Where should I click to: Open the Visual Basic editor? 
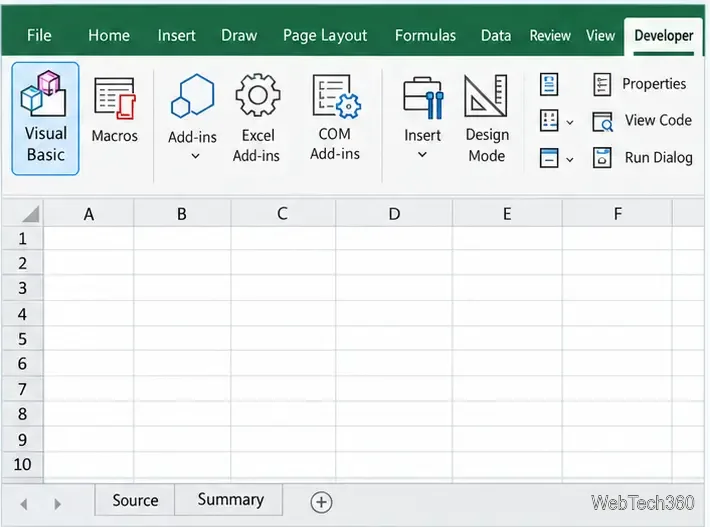point(45,119)
